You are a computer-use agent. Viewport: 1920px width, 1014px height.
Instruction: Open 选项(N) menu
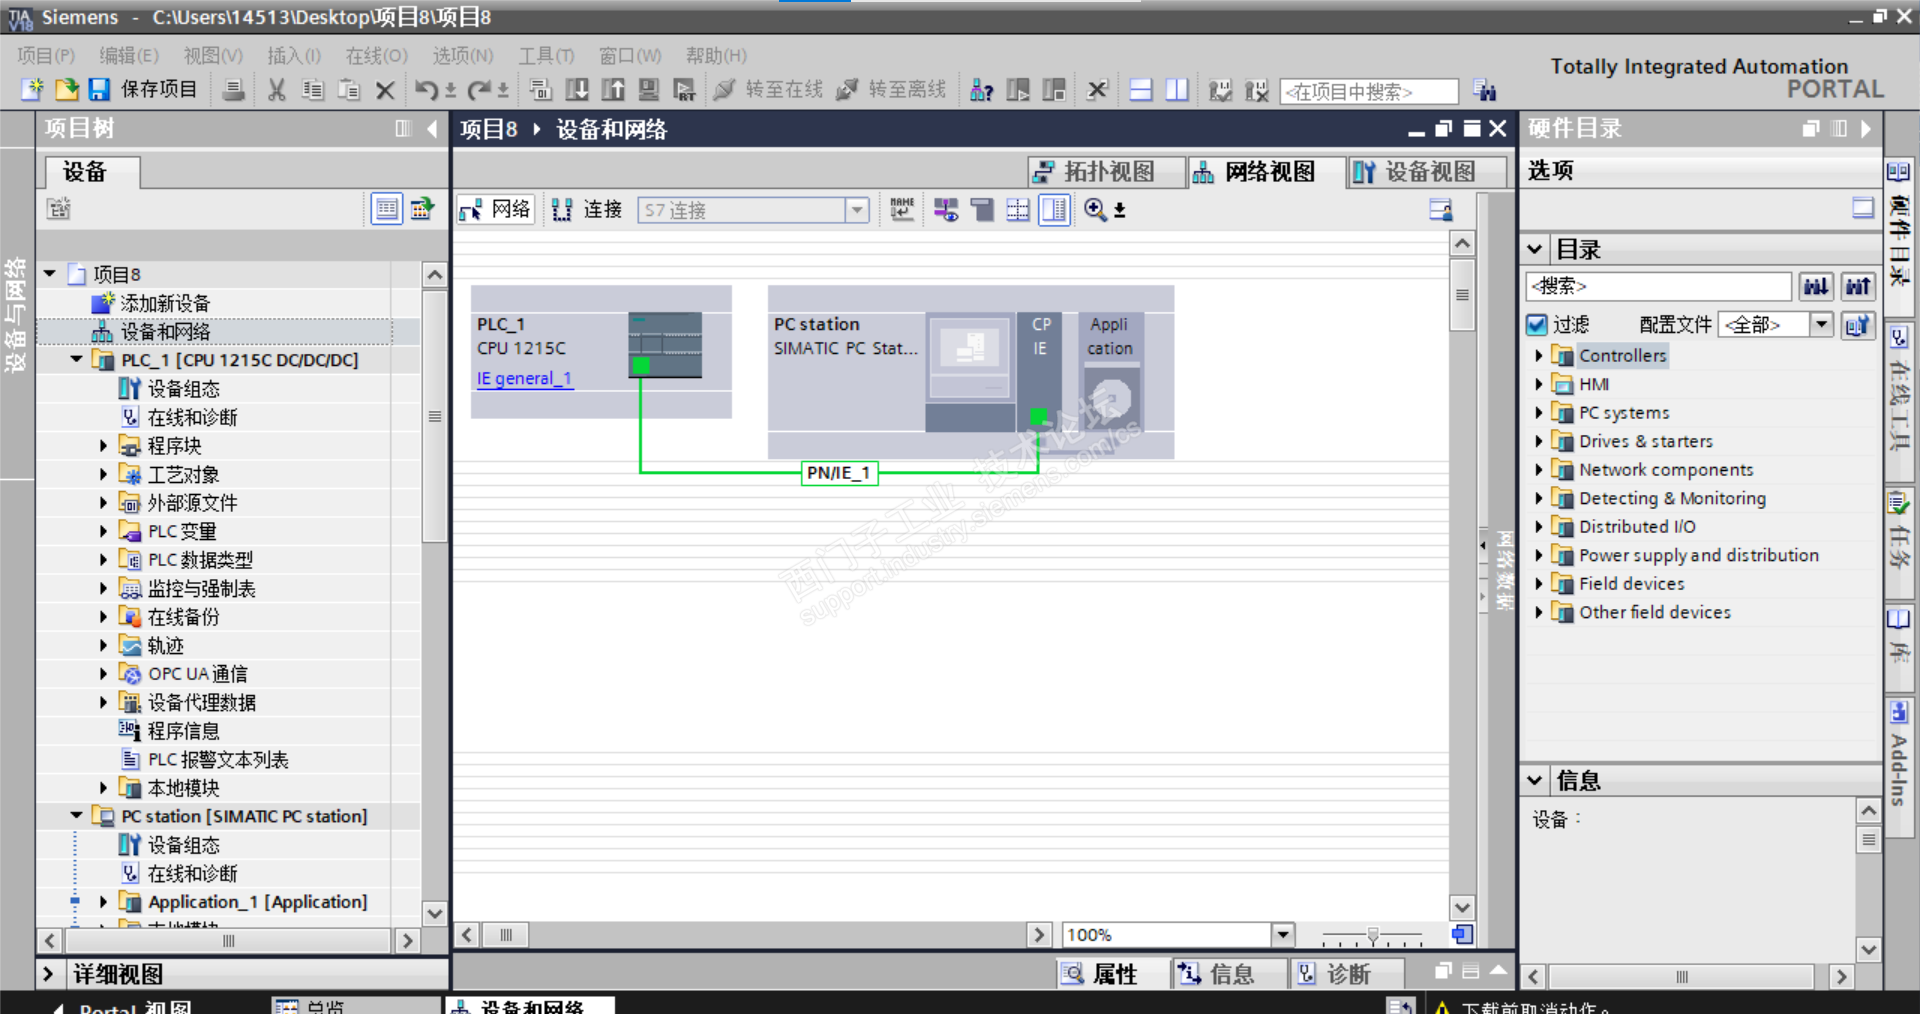tap(463, 56)
